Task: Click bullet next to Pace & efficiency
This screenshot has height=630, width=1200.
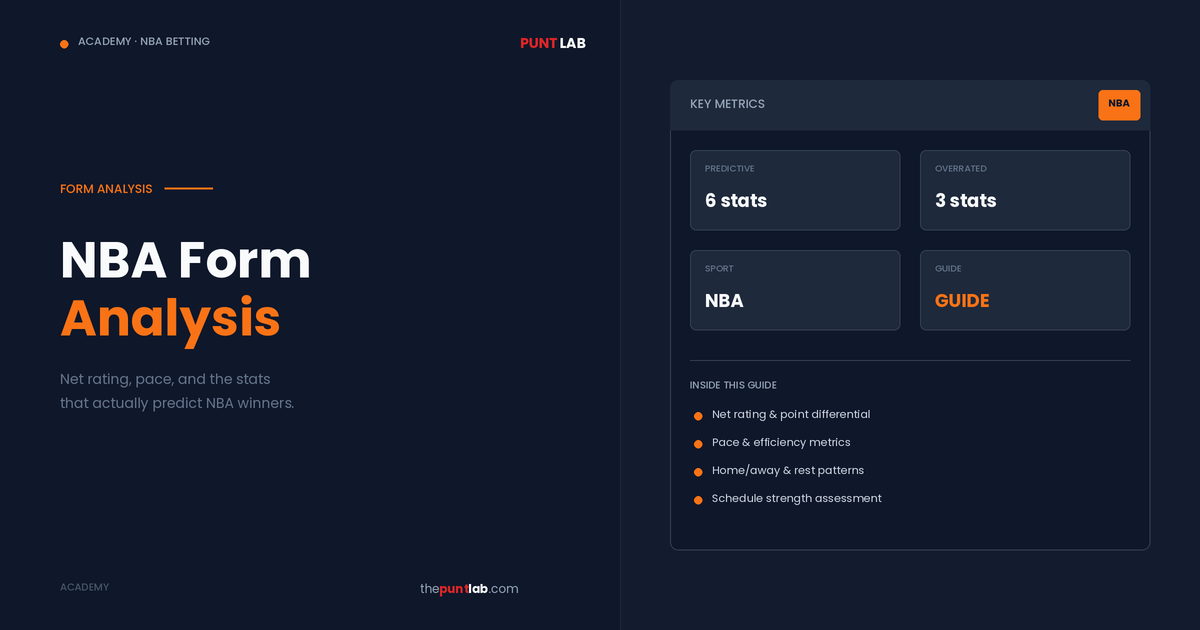Action: coord(698,444)
